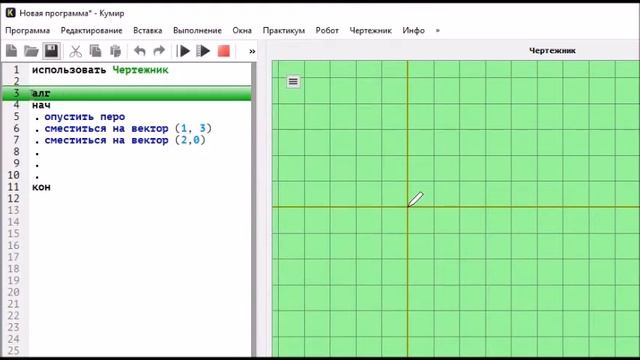The height and width of the screenshot is (360, 640).
Task: Open the Программа menu
Action: point(27,31)
